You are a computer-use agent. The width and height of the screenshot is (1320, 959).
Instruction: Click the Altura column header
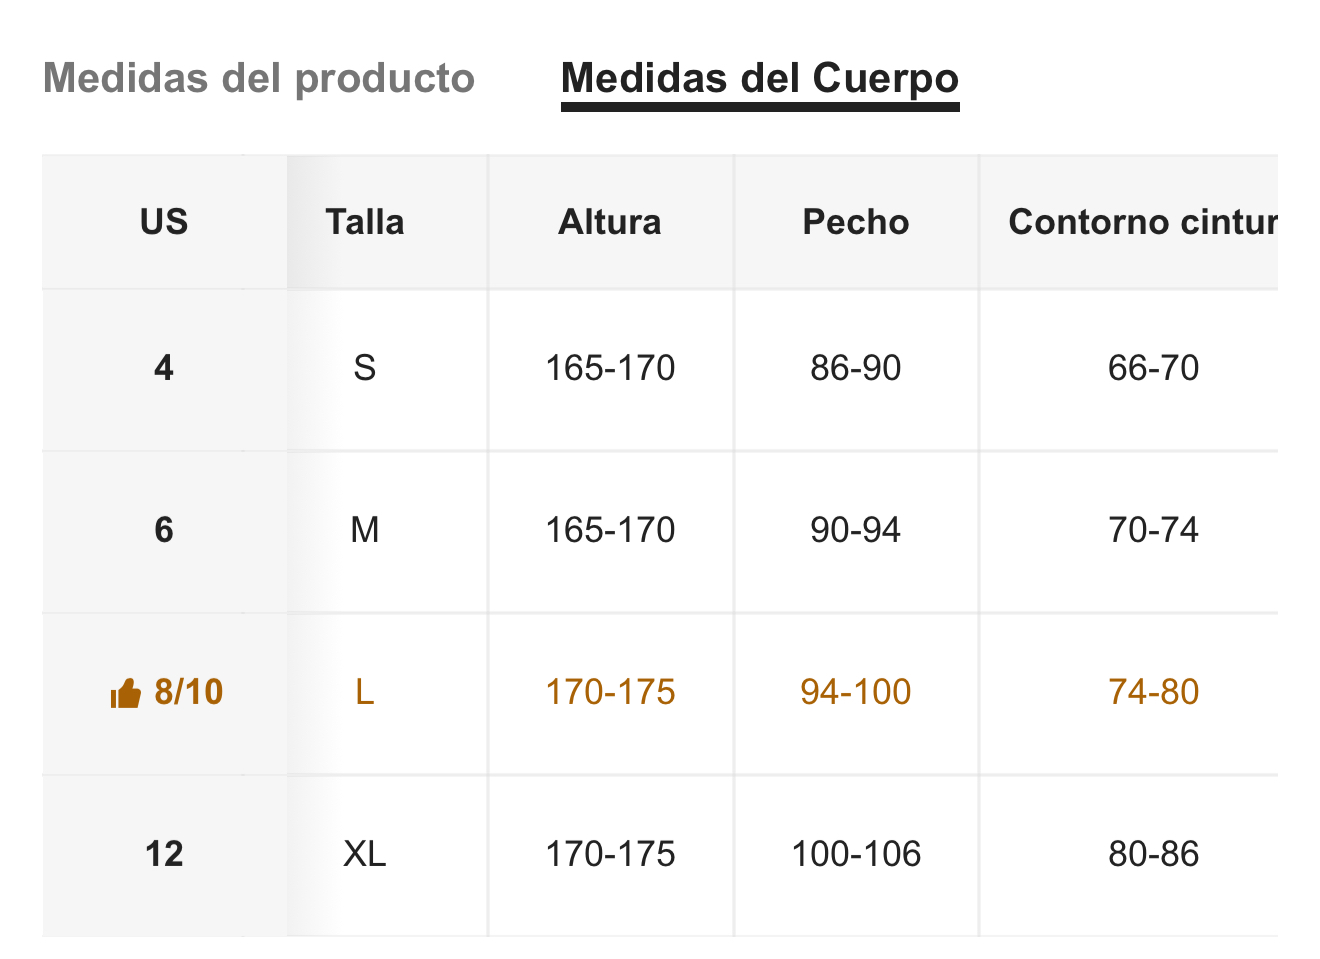click(610, 222)
